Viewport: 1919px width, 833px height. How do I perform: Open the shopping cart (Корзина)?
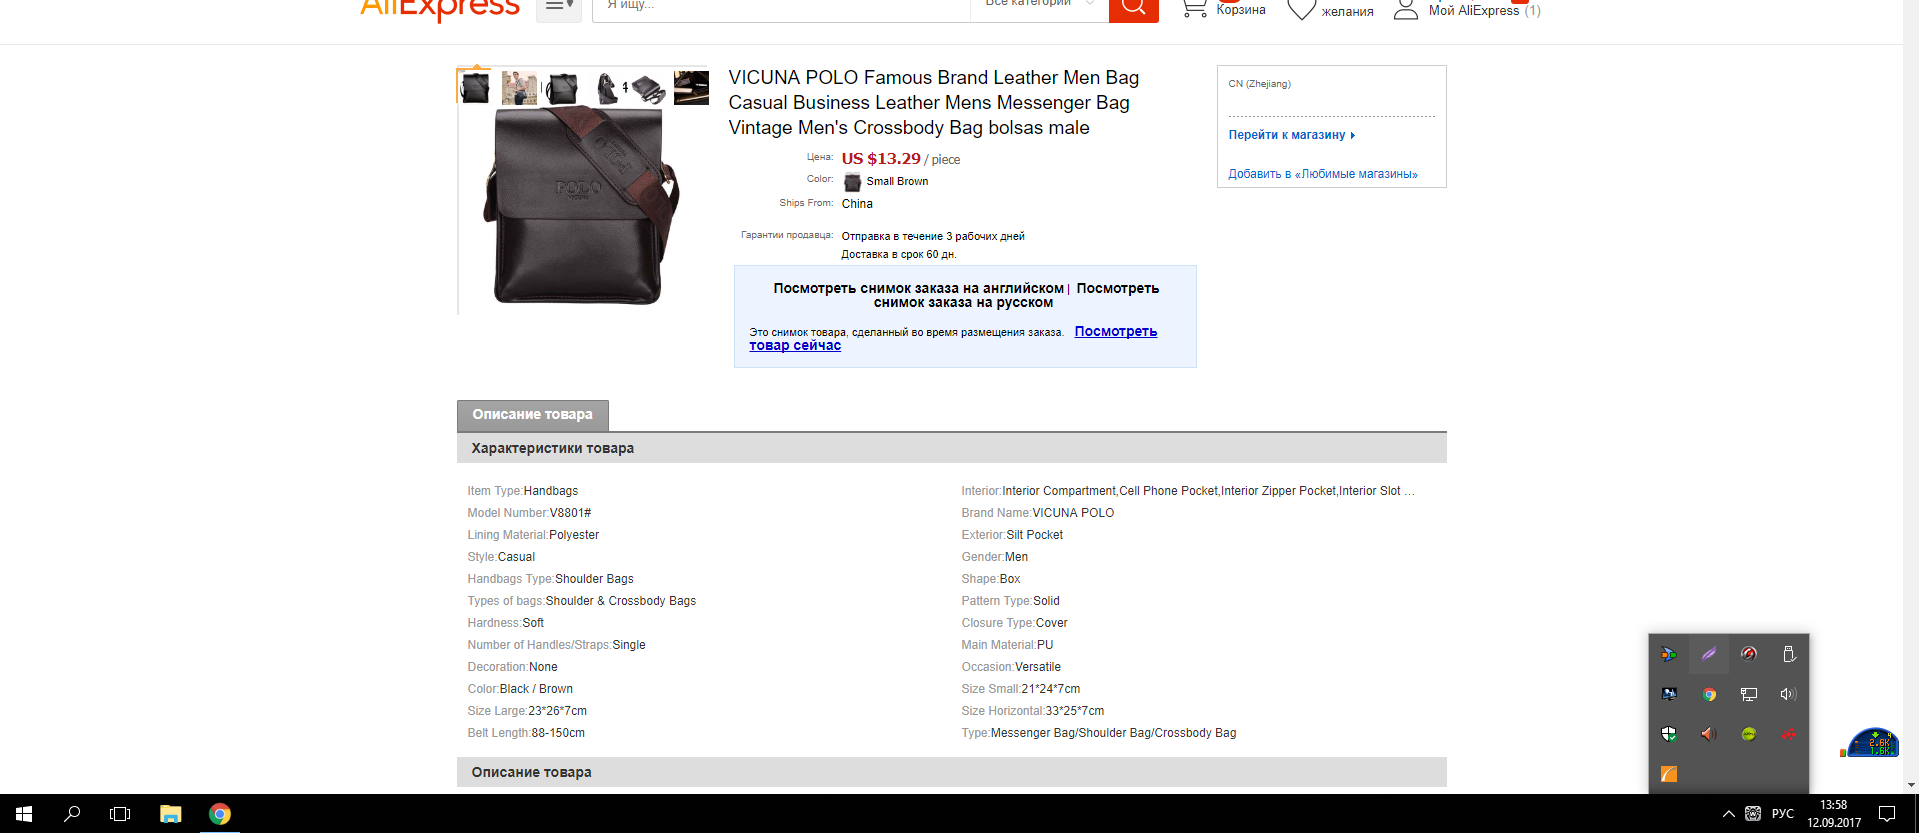1223,9
